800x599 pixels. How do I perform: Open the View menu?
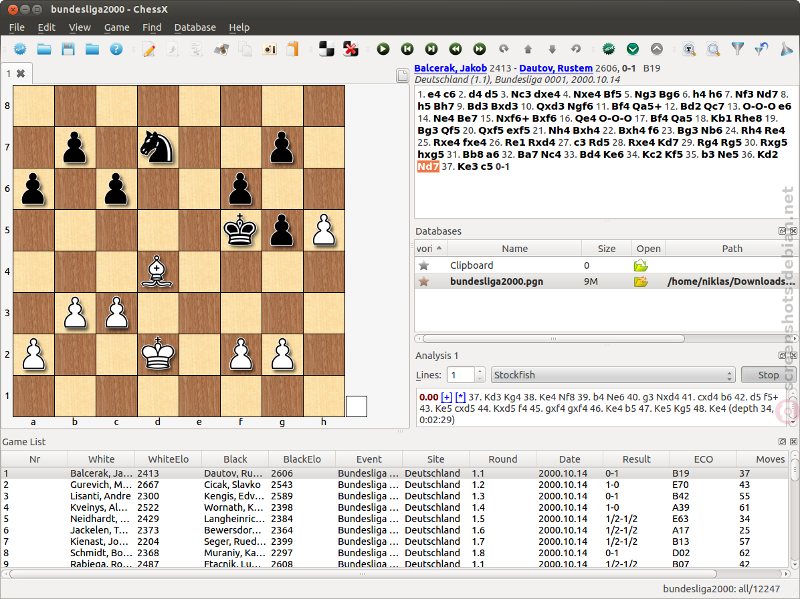tap(80, 28)
